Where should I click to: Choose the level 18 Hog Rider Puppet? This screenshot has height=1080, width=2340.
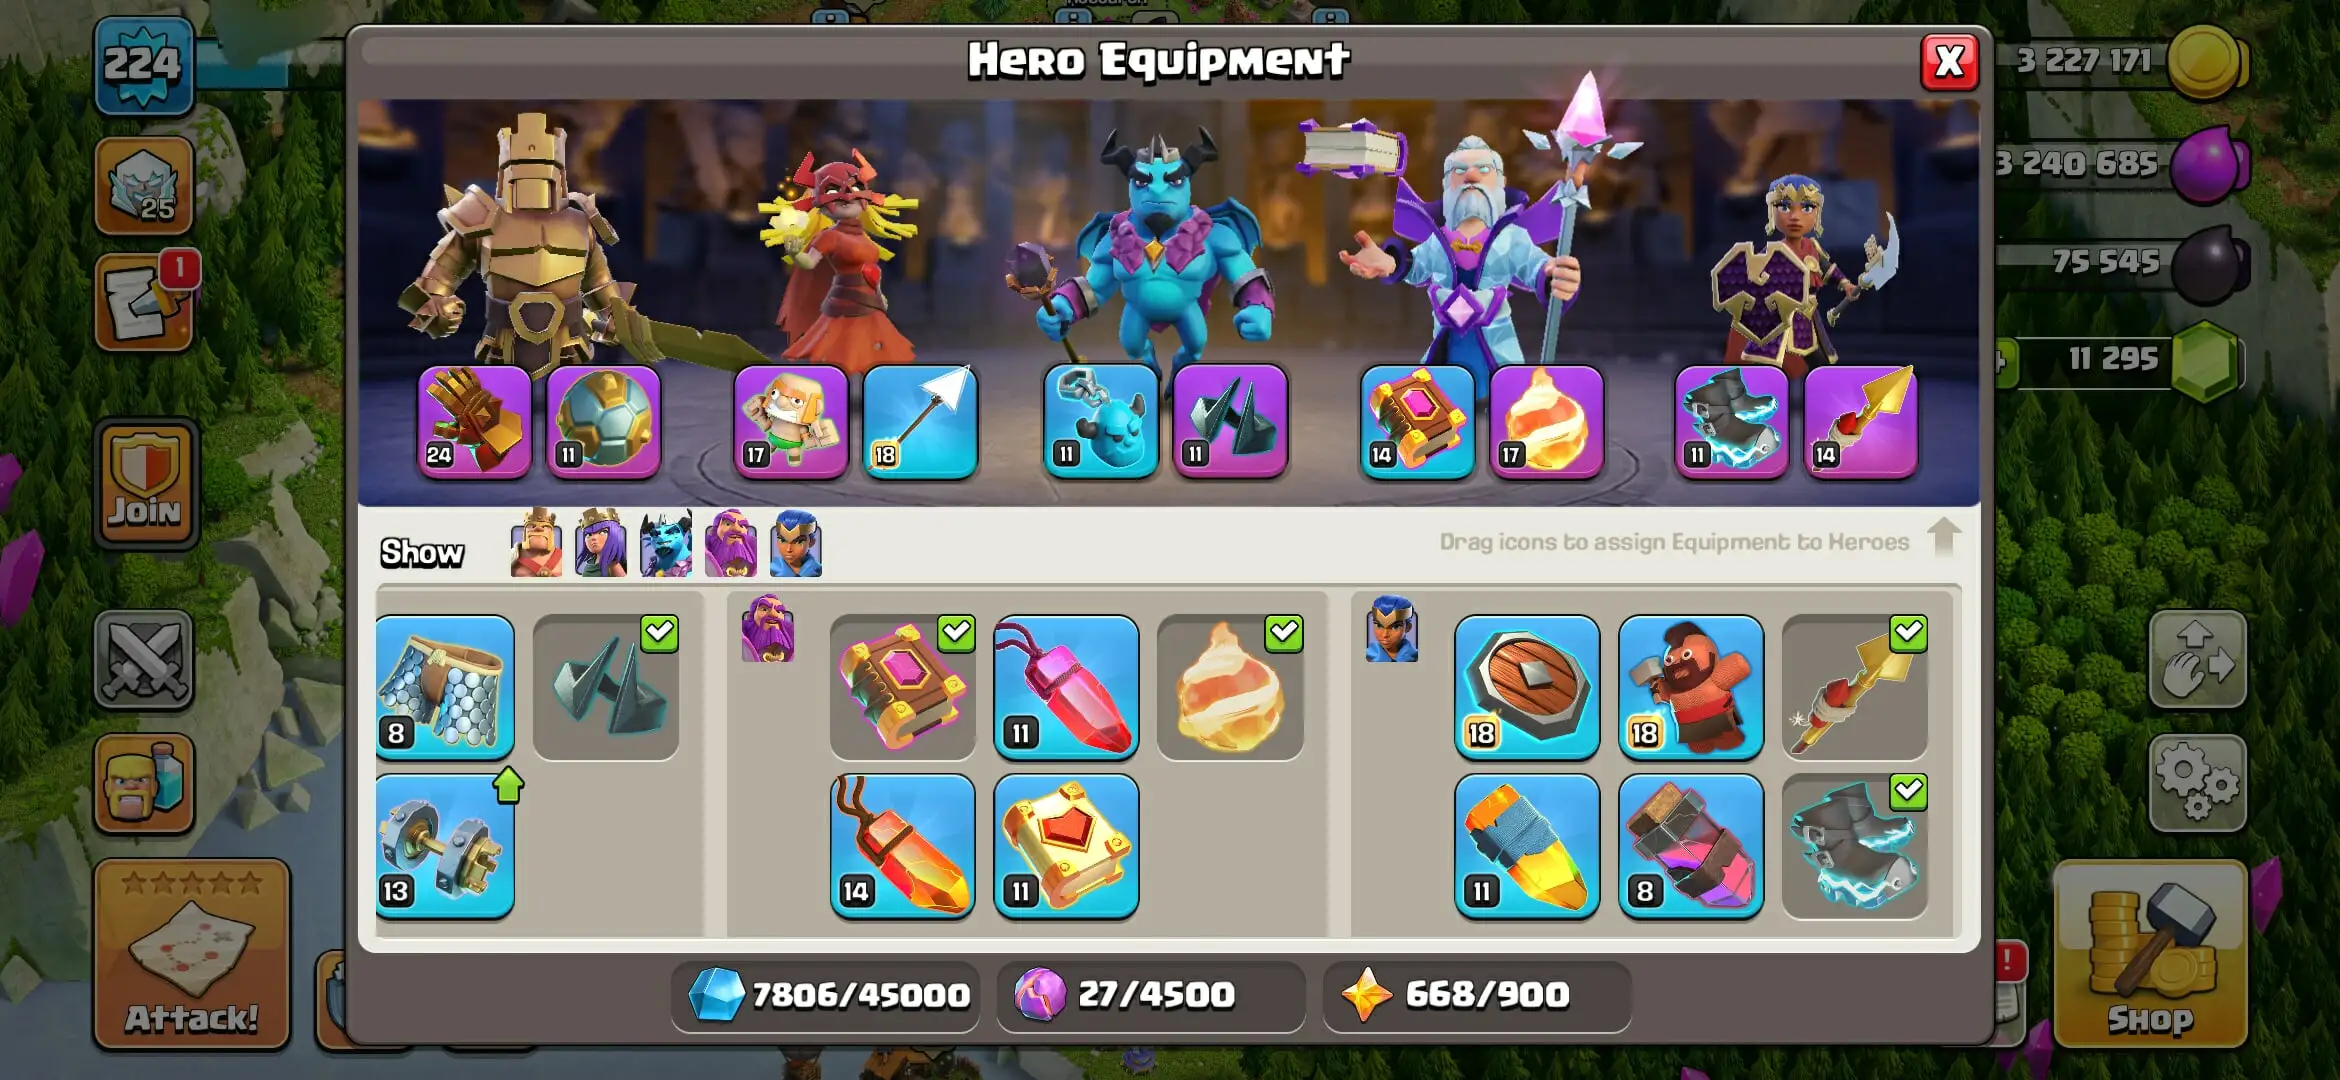[1690, 687]
